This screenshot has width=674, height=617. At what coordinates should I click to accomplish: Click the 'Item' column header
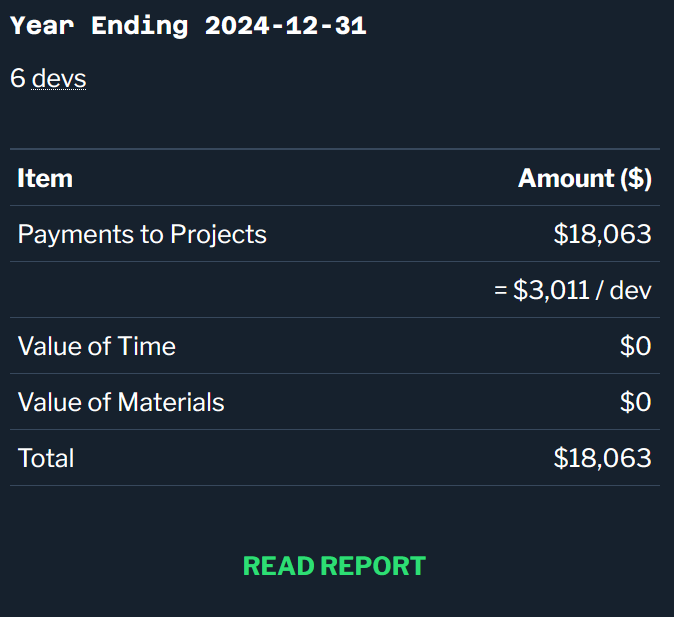[x=45, y=178]
